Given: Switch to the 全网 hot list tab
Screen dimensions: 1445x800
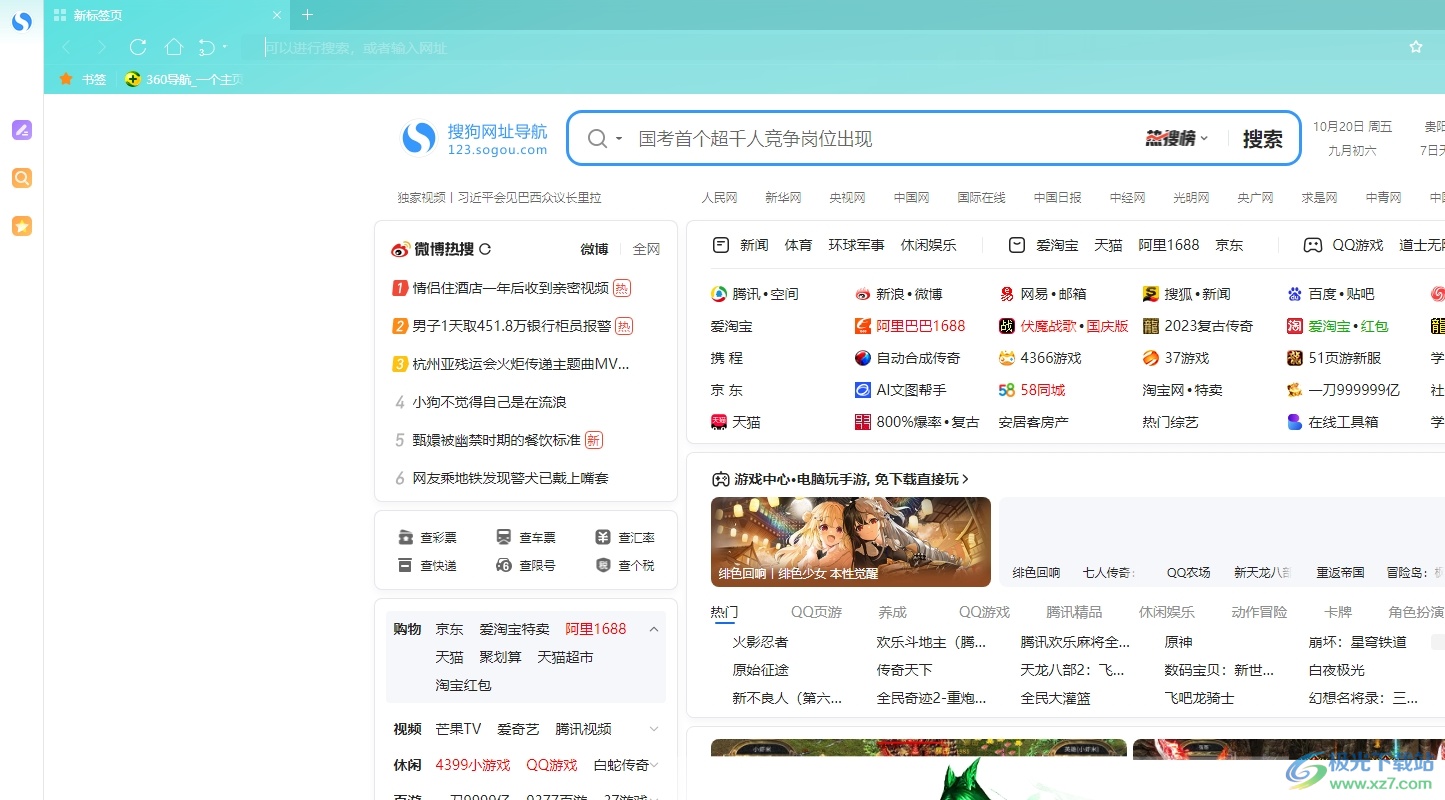Looking at the screenshot, I should point(646,249).
